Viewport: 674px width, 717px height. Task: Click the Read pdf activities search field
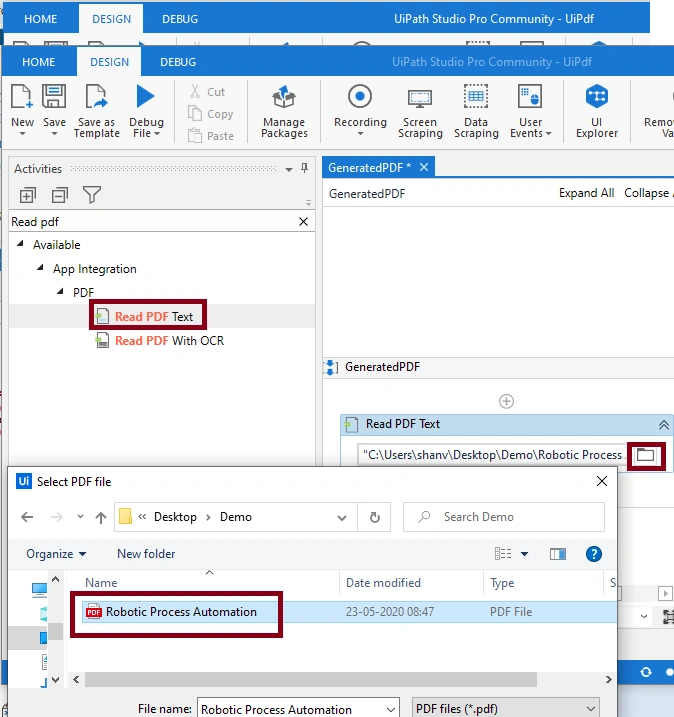(153, 222)
